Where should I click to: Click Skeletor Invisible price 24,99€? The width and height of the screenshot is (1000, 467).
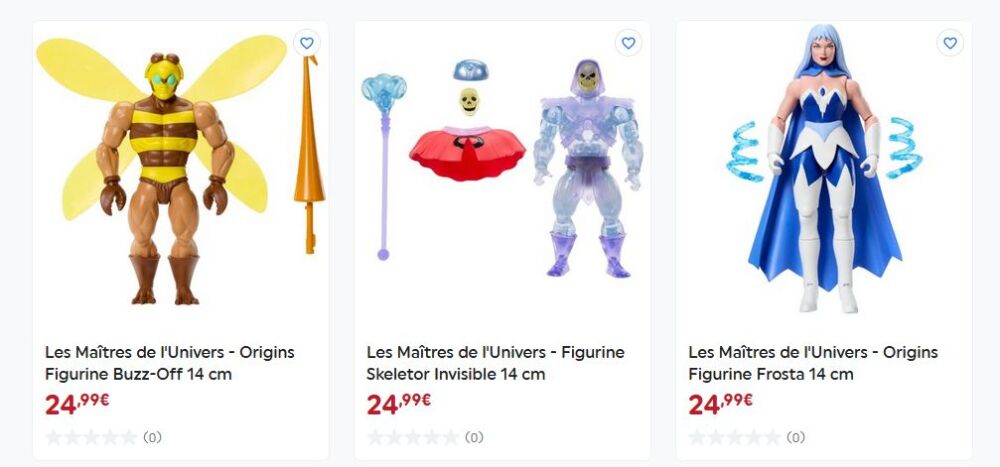[399, 404]
